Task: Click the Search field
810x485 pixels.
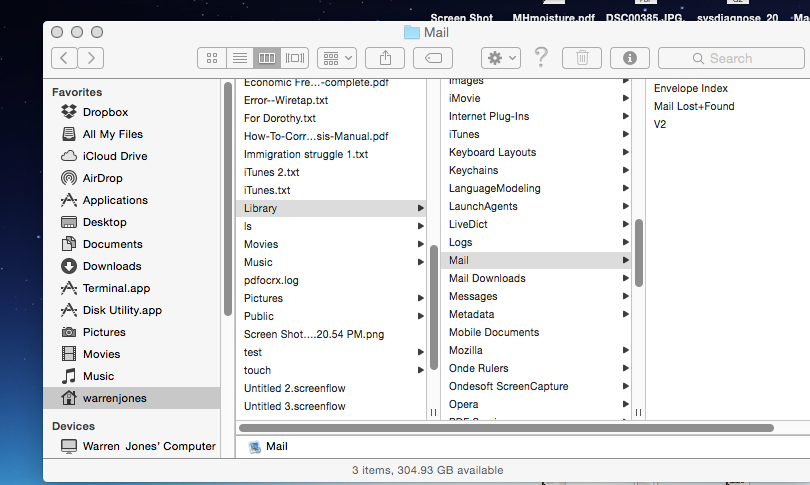Action: pyautogui.click(x=731, y=58)
